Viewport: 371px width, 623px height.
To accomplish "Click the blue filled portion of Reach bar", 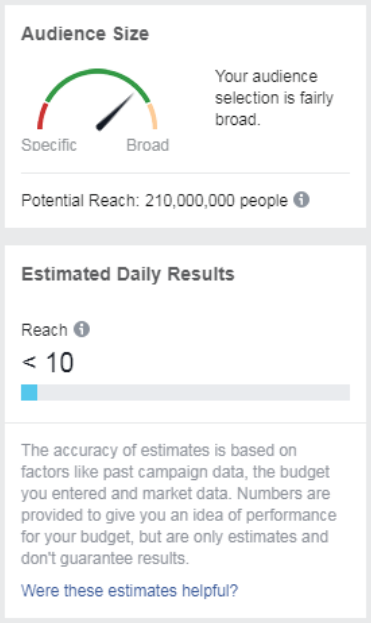I will point(29,392).
